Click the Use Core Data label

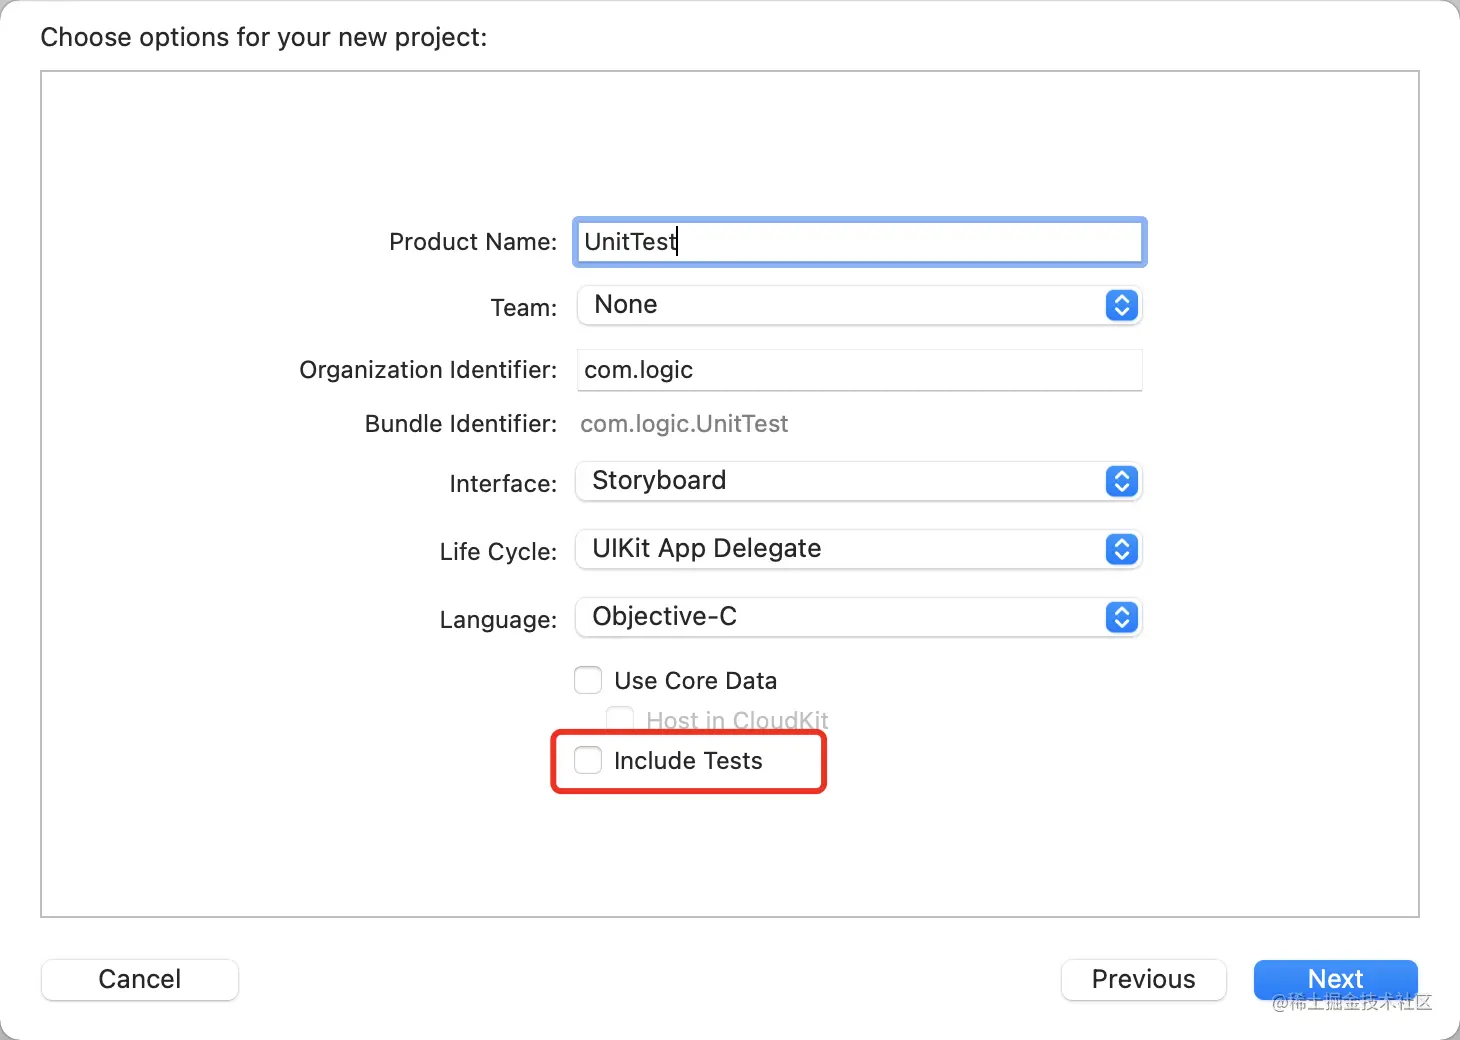tap(695, 681)
